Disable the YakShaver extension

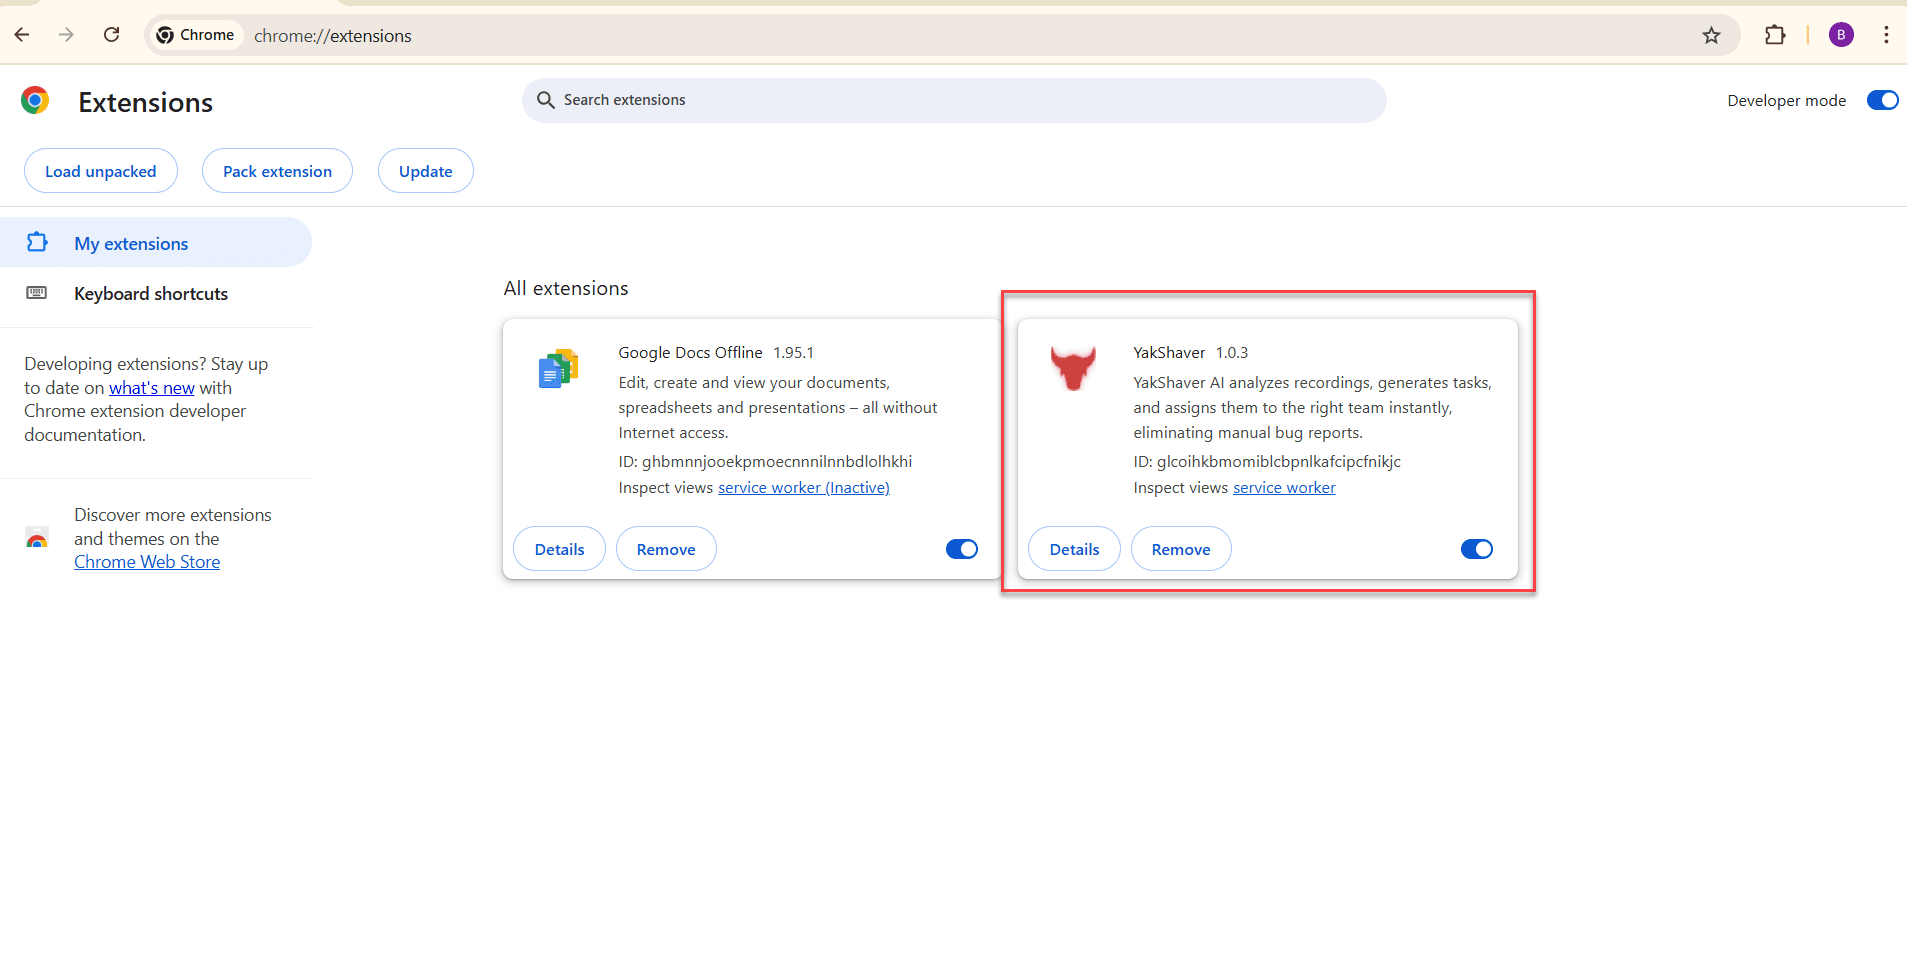point(1476,549)
